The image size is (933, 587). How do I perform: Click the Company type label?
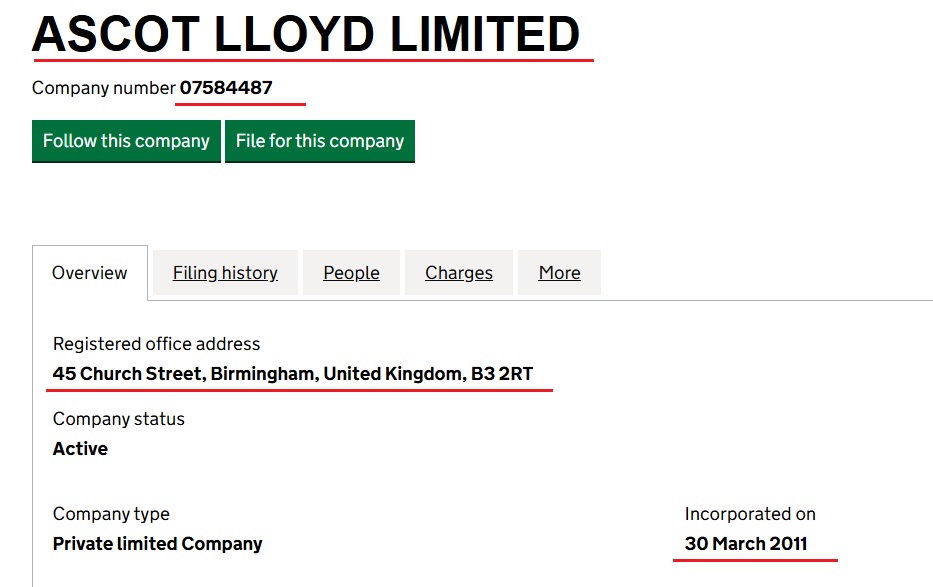[x=111, y=514]
